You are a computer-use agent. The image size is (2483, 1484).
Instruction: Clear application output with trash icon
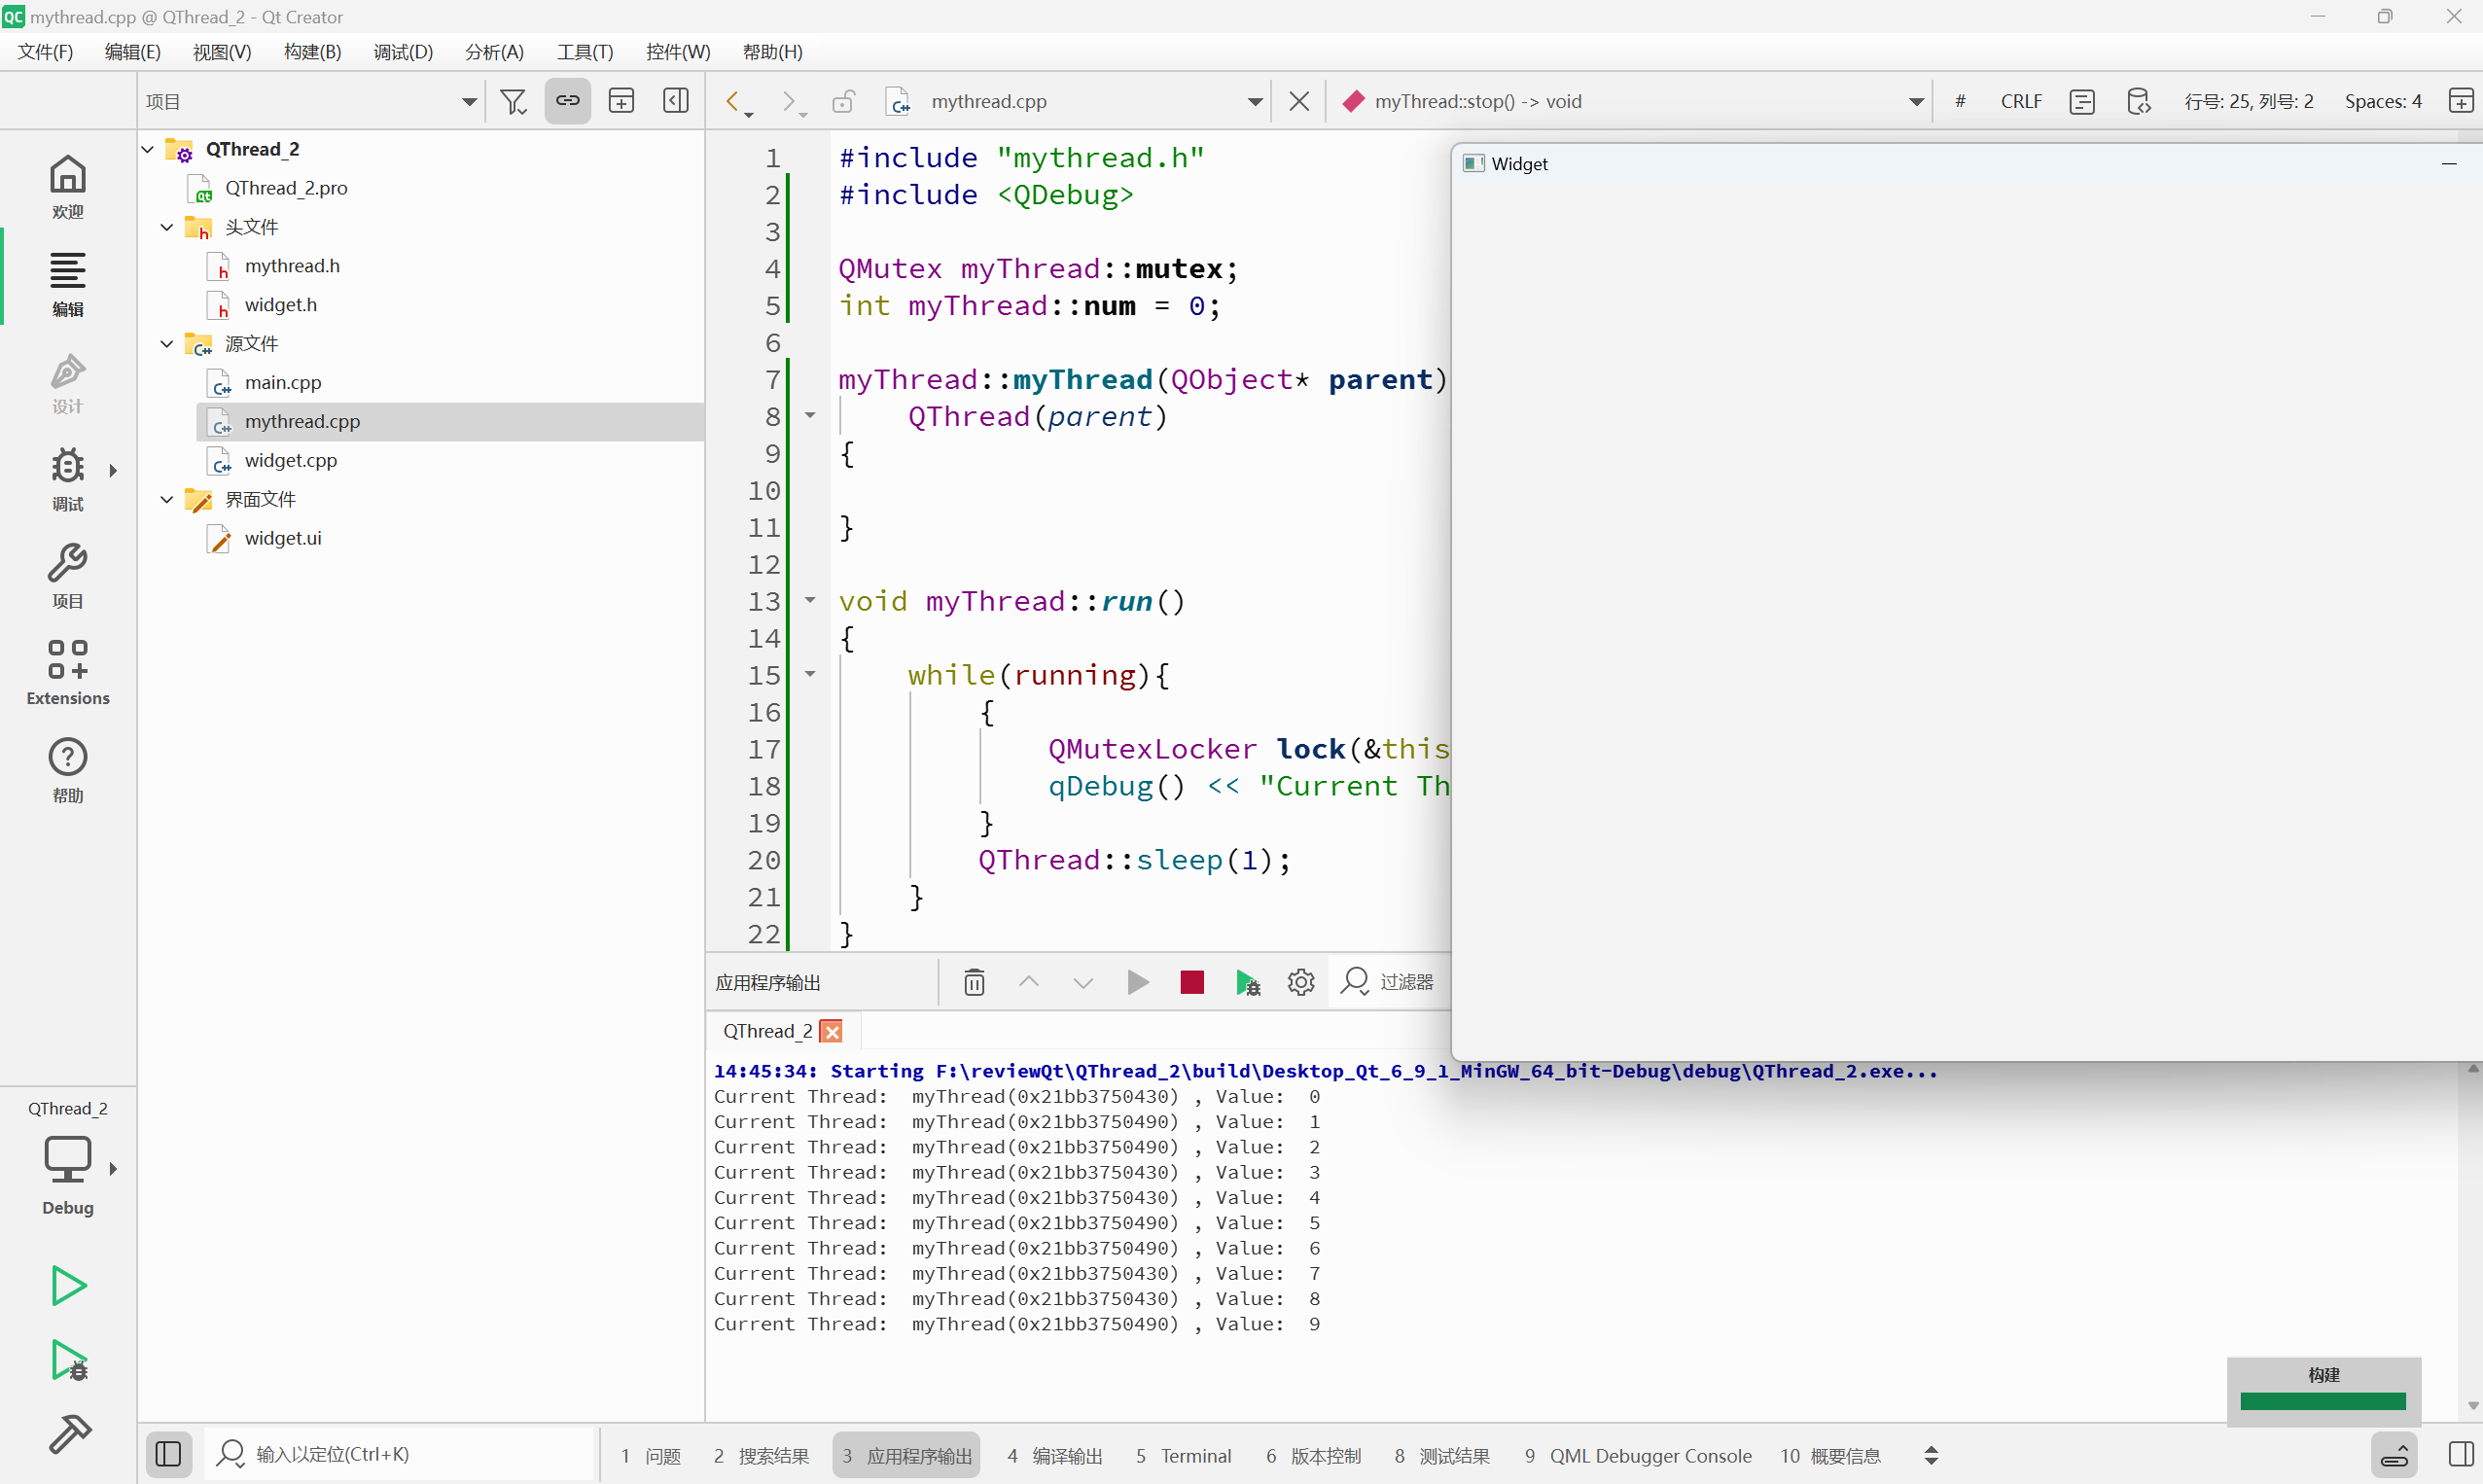[x=974, y=982]
